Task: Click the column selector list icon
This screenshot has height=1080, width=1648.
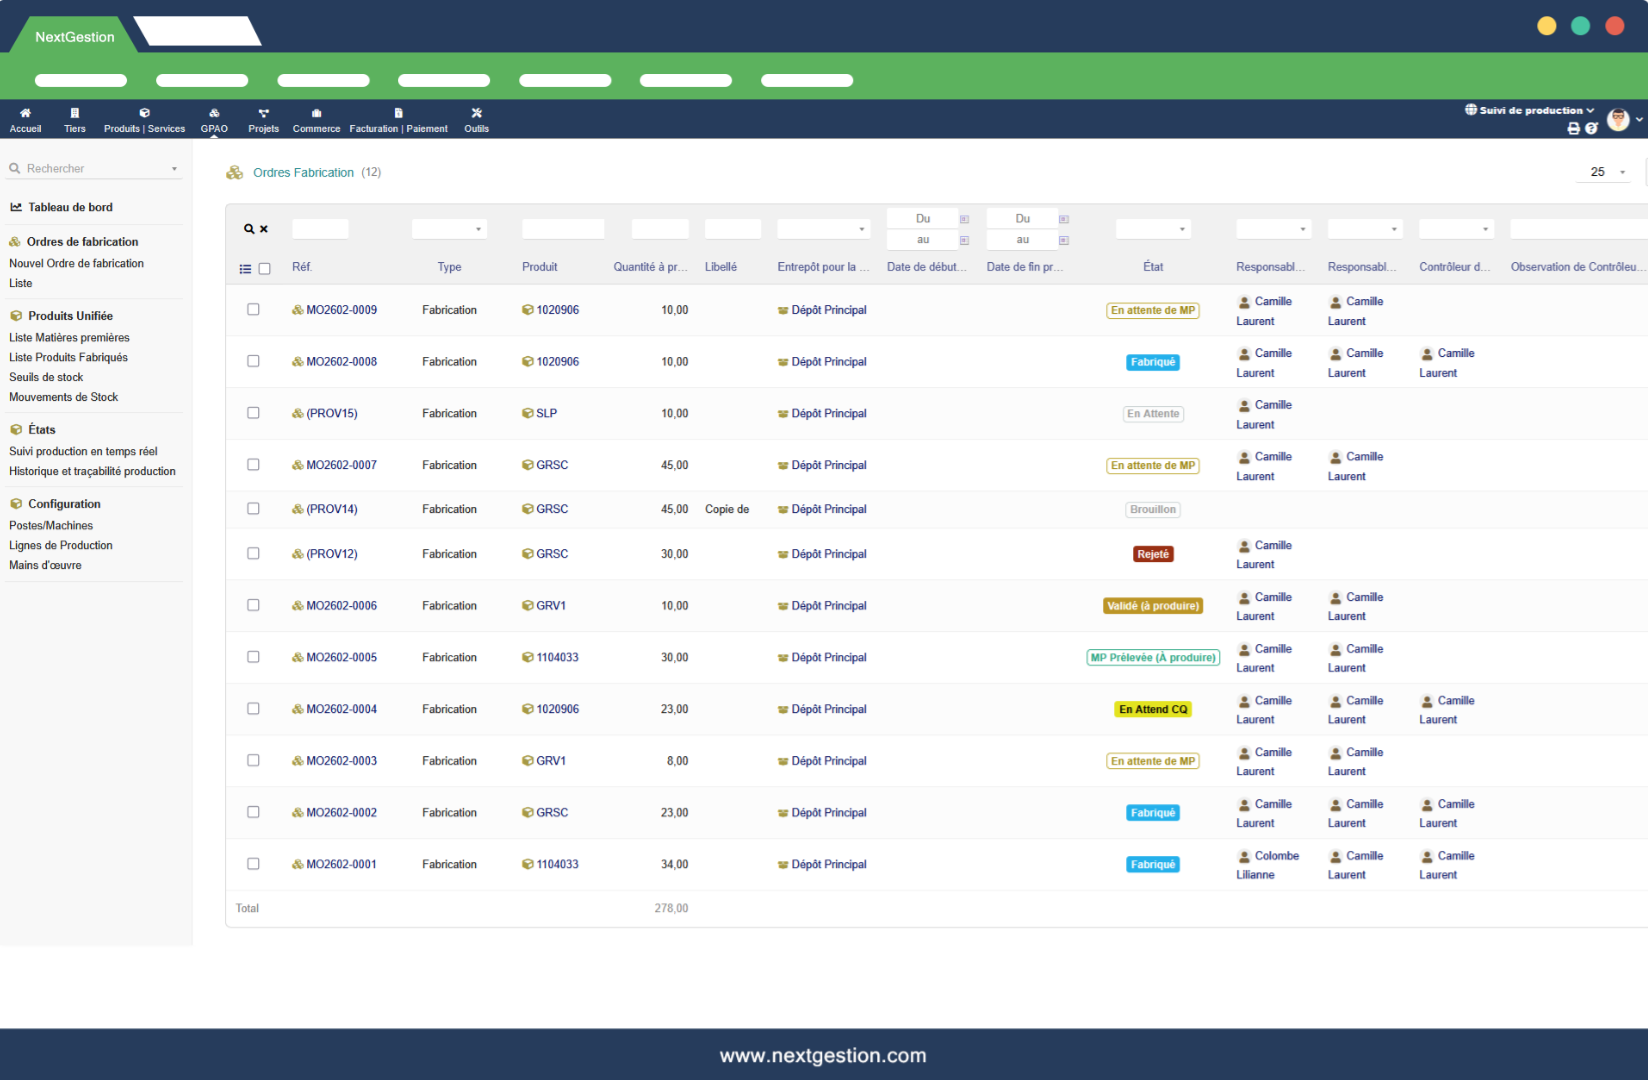Action: 245,269
